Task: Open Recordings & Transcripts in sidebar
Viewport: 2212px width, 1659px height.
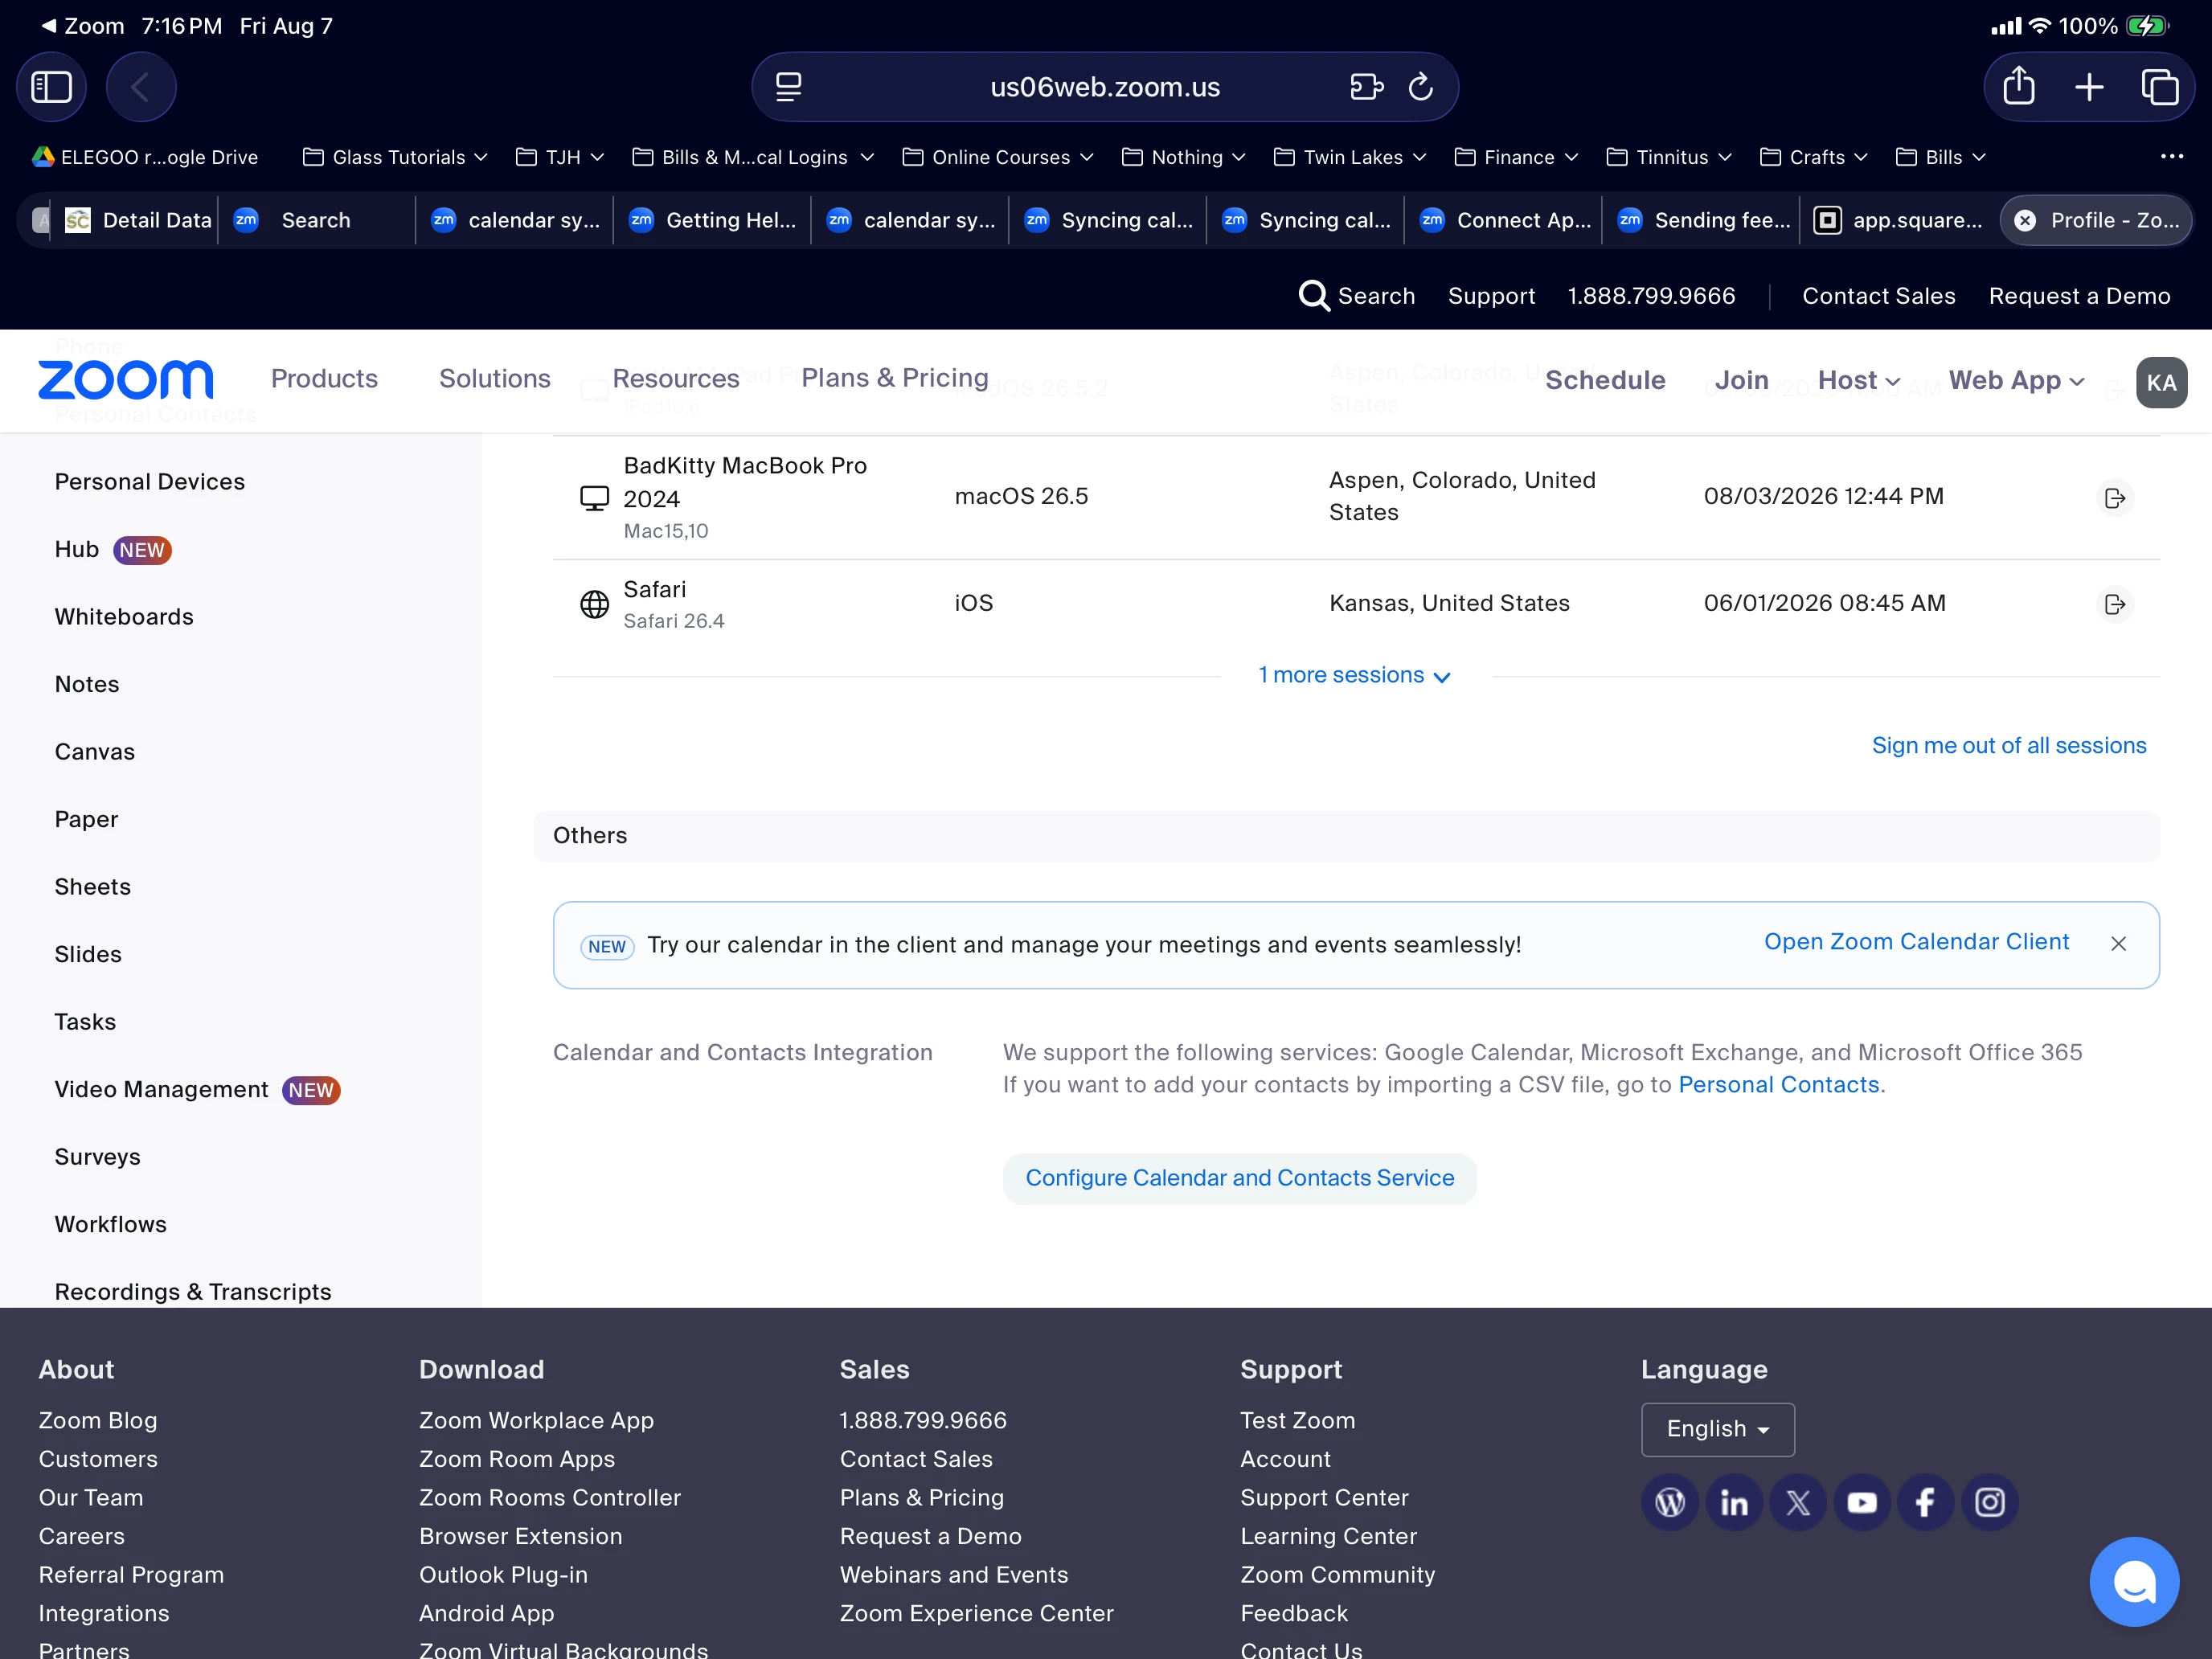Action: point(193,1291)
